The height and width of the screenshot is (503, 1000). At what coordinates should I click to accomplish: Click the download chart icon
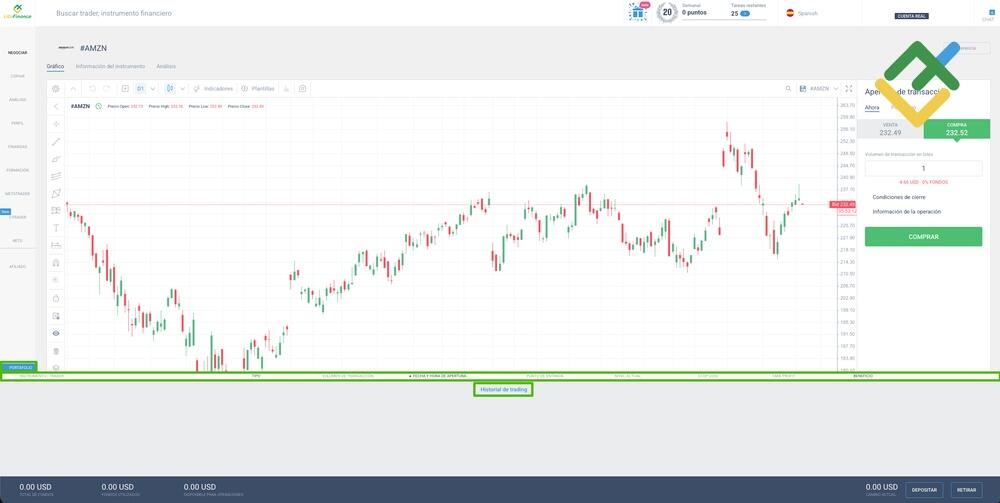coord(286,89)
